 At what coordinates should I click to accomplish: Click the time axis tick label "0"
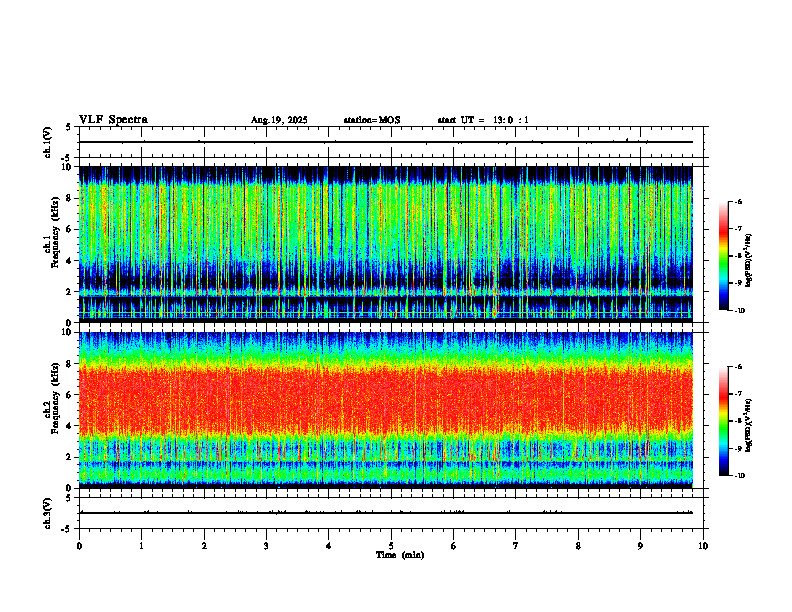(79, 546)
